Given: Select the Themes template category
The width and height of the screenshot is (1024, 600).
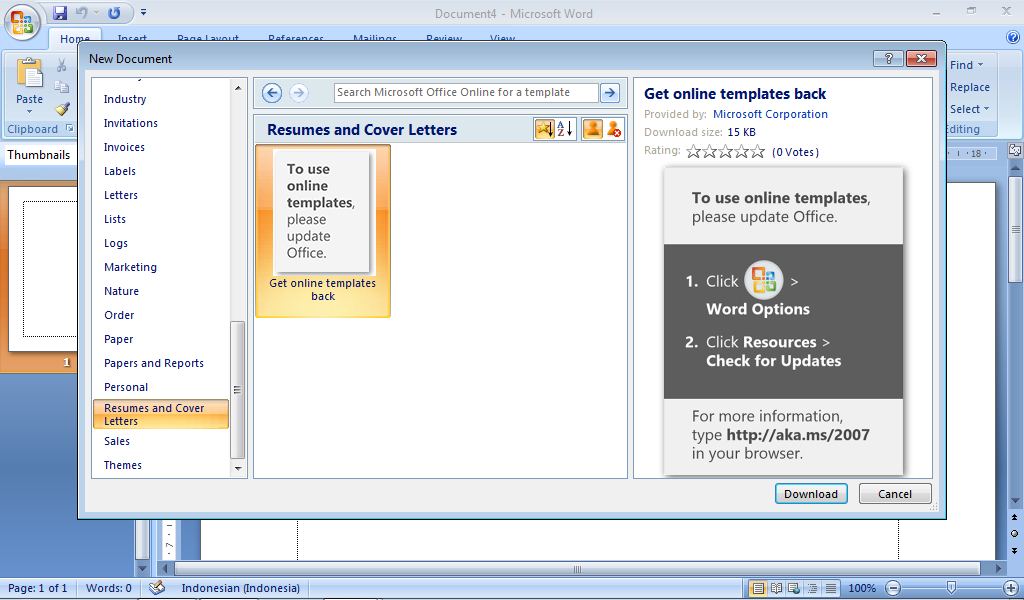Looking at the screenshot, I should 123,465.
